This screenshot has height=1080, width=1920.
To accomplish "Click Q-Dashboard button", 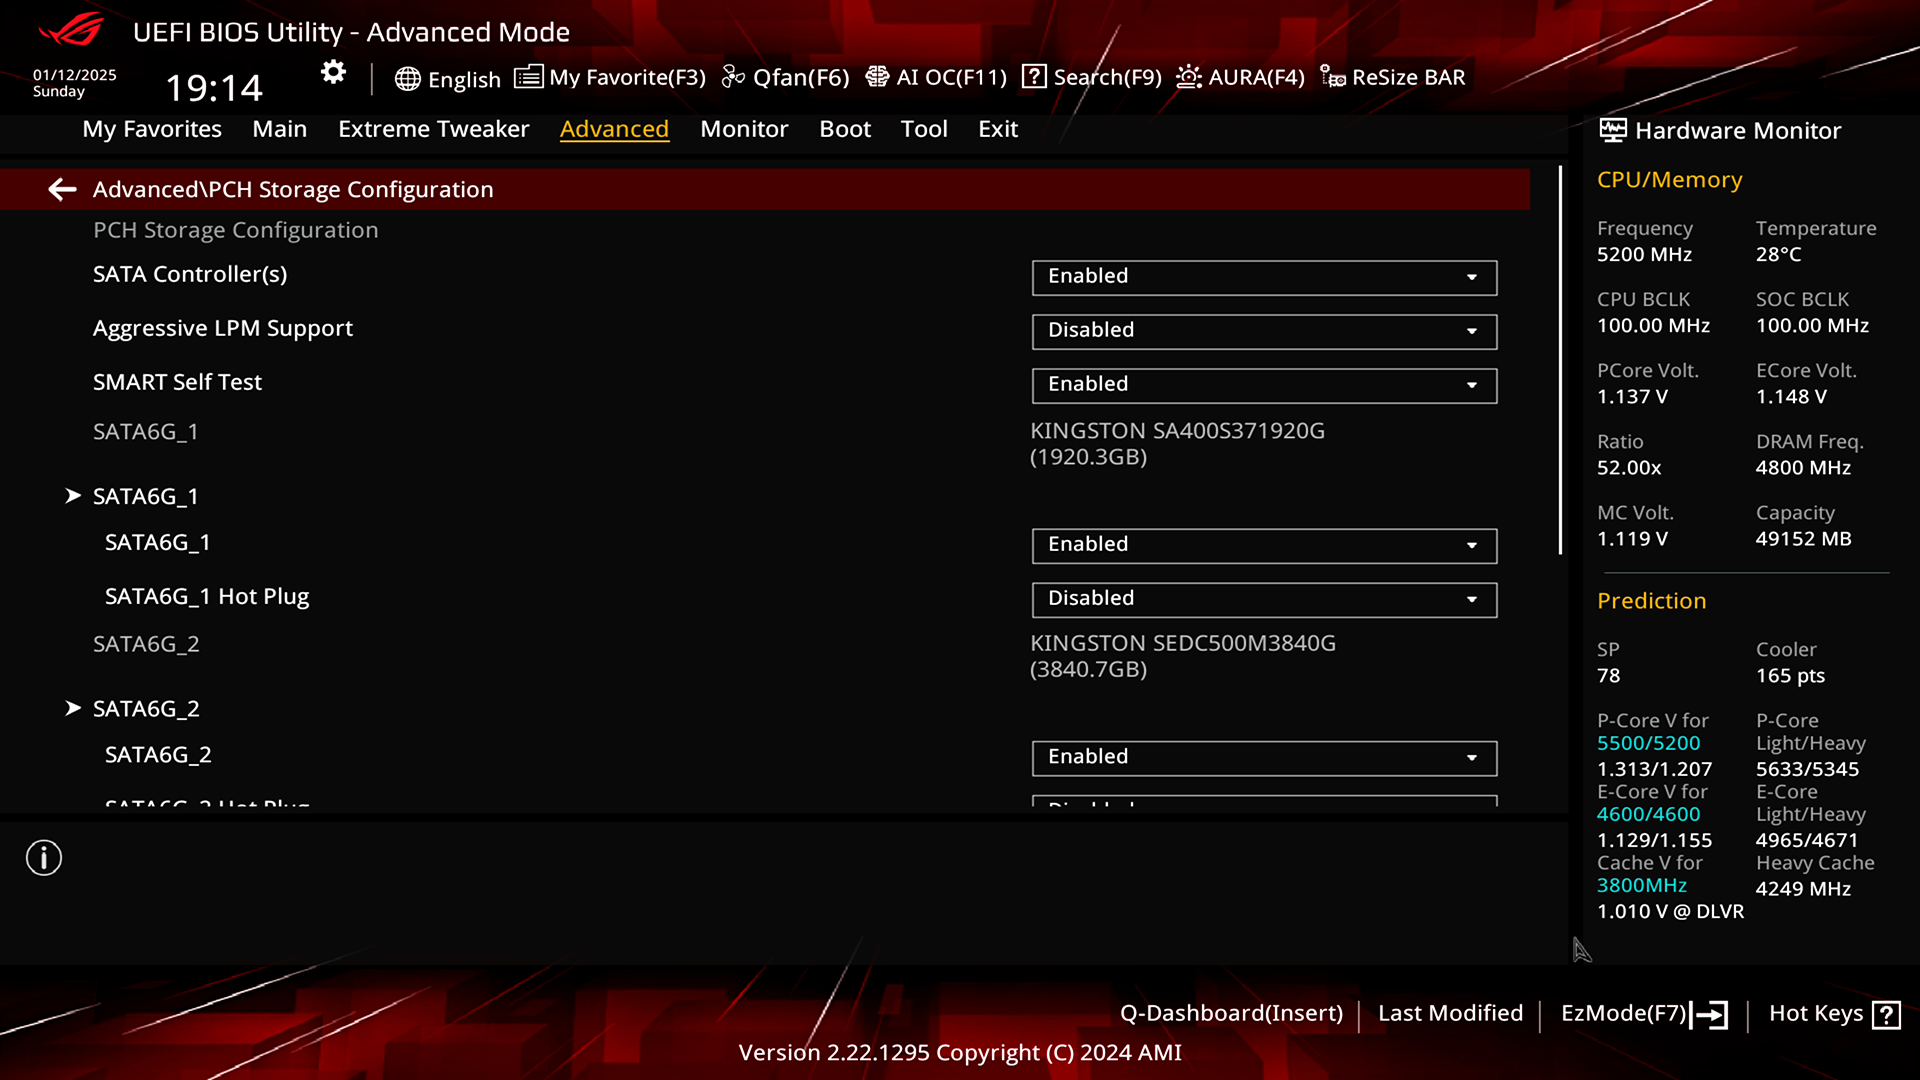I will point(1230,1013).
